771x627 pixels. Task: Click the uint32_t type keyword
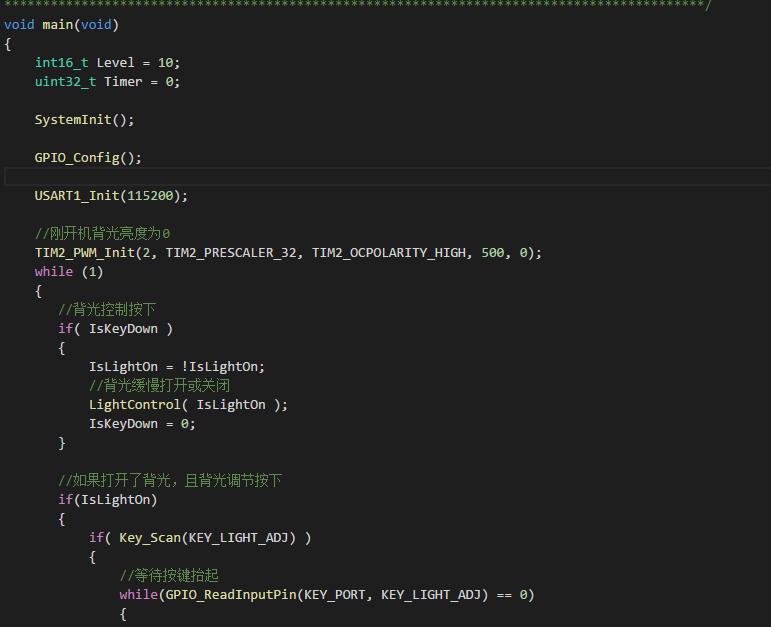[x=65, y=81]
